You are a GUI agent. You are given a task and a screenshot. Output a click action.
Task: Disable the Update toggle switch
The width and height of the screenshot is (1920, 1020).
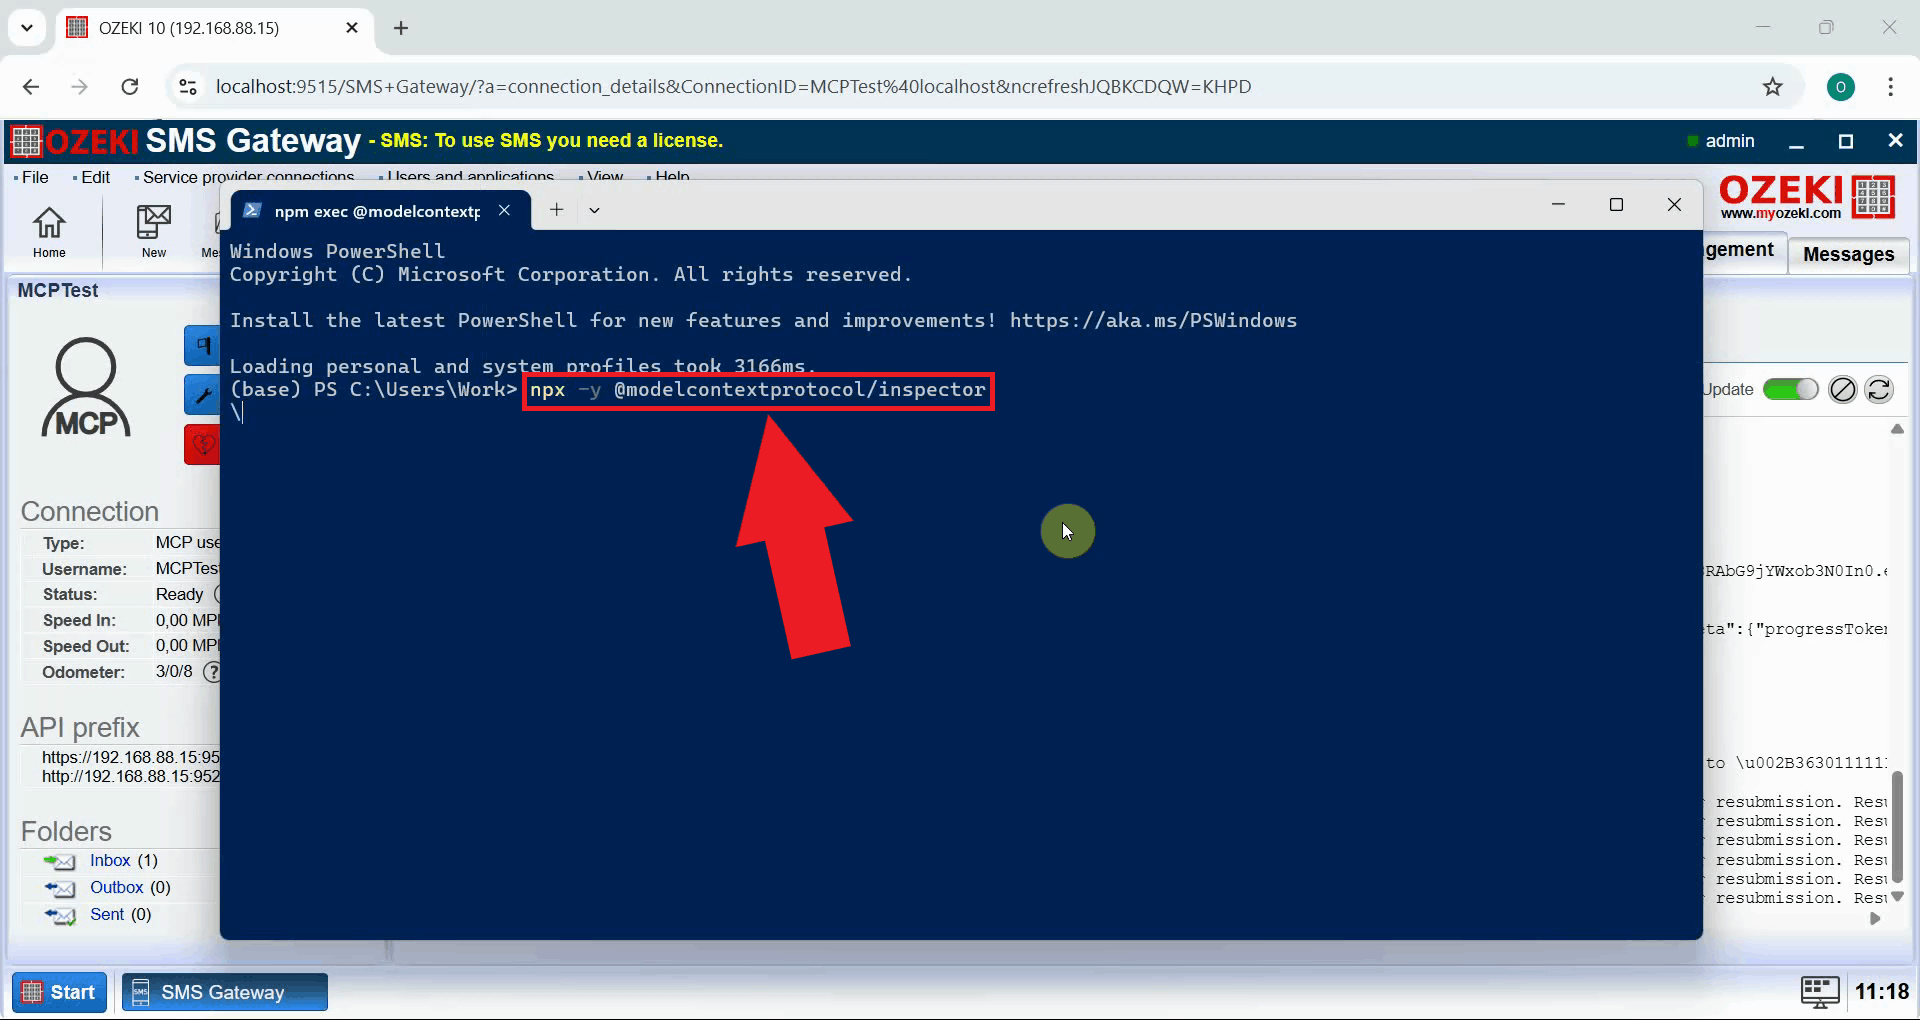click(x=1790, y=389)
